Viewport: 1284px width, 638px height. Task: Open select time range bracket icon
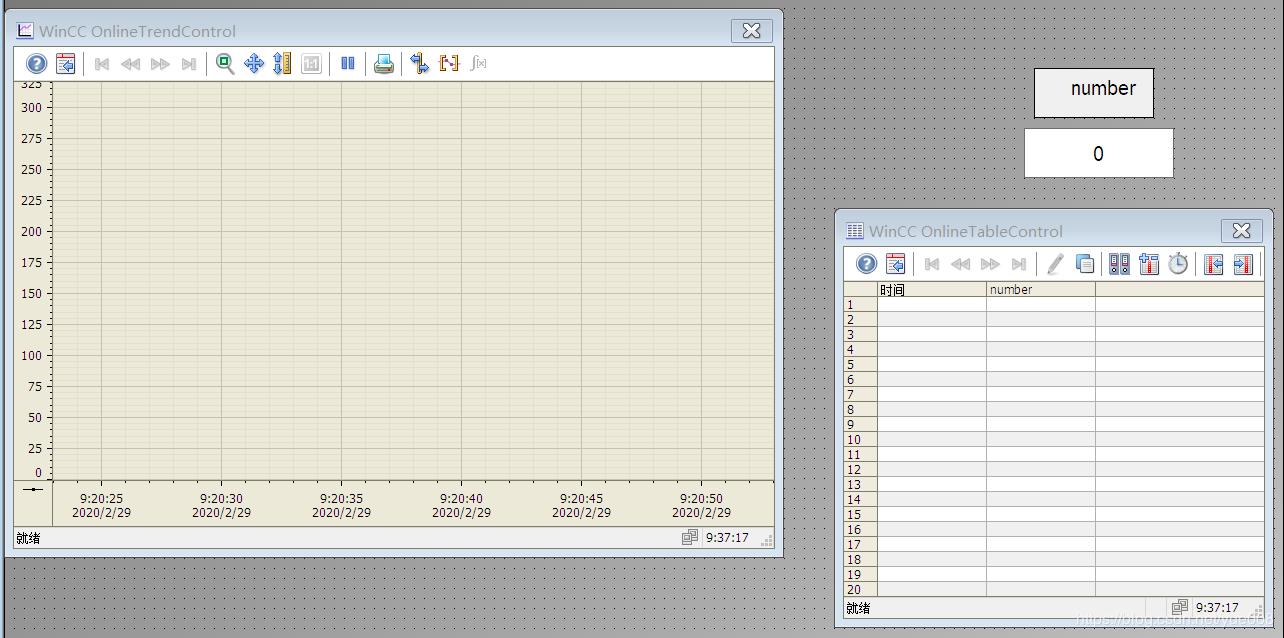point(449,64)
